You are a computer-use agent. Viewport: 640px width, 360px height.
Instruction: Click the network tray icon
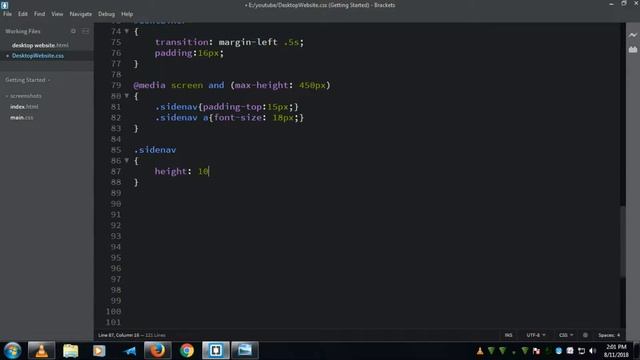[x=581, y=351]
